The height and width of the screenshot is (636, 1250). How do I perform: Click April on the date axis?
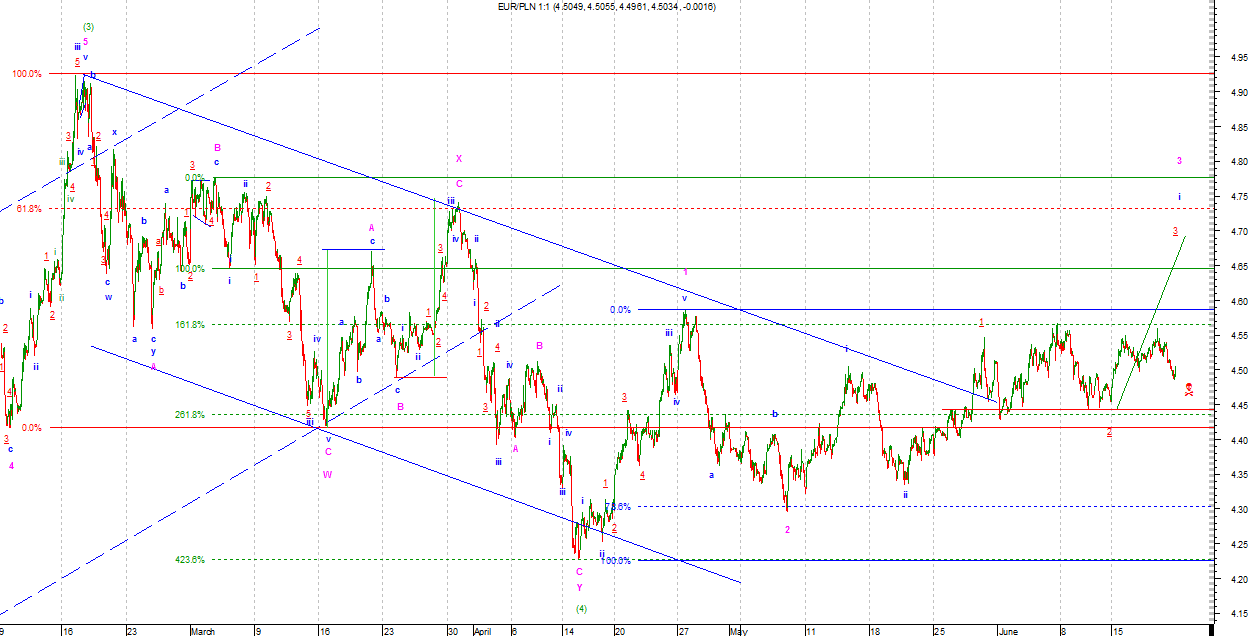click(482, 631)
